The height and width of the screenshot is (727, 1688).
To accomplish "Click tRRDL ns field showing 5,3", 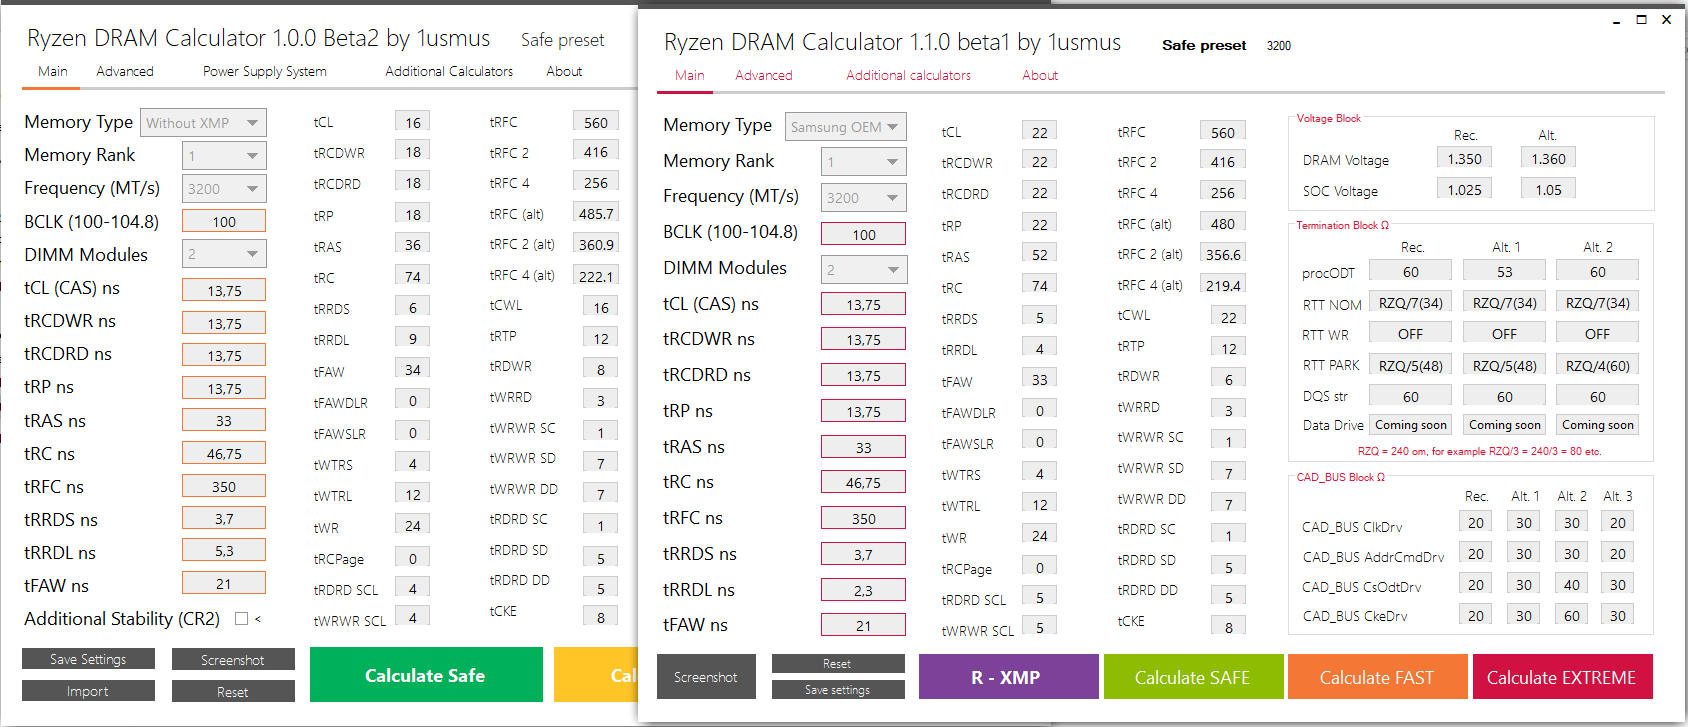I will pyautogui.click(x=224, y=551).
